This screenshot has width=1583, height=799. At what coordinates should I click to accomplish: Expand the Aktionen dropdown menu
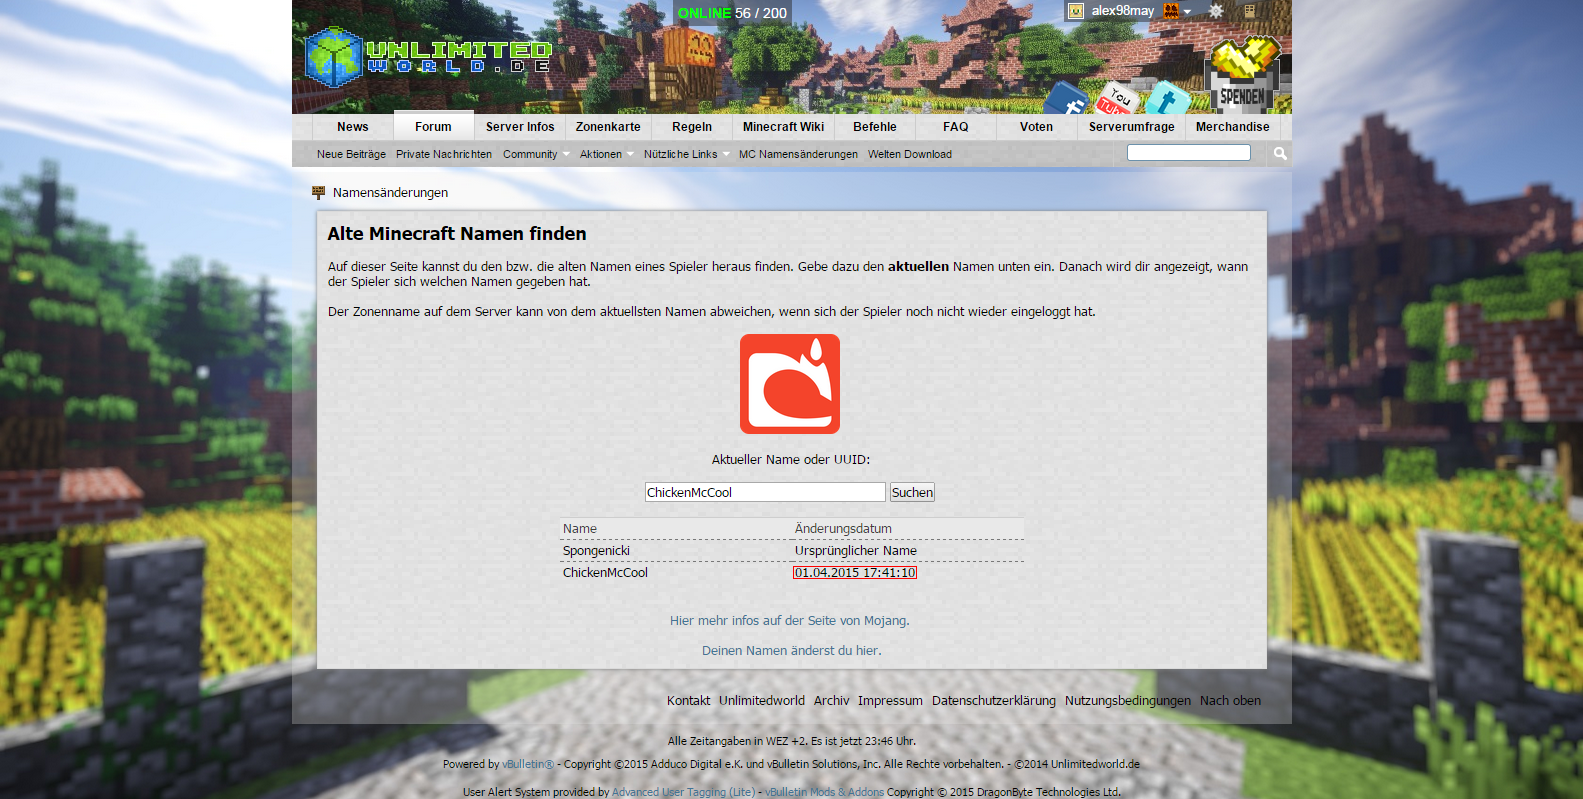(x=606, y=154)
